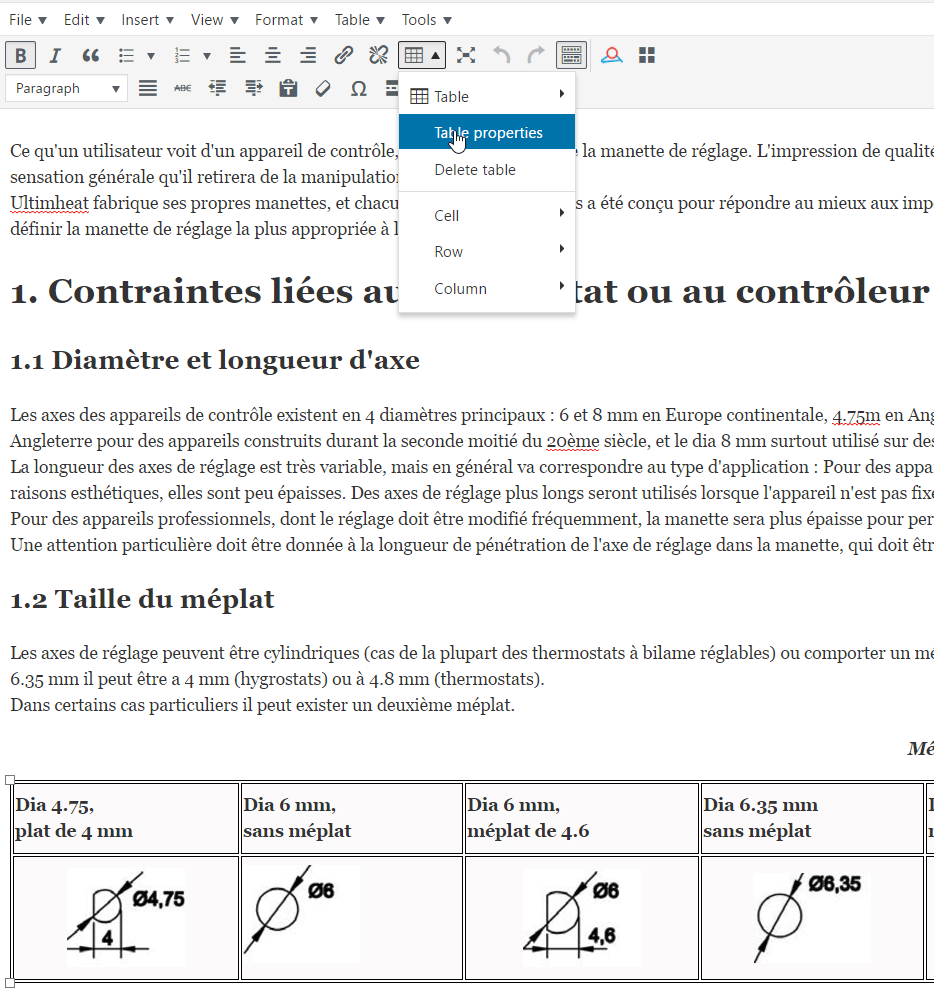
Task: Enter fullscreen editing mode
Action: click(x=466, y=55)
